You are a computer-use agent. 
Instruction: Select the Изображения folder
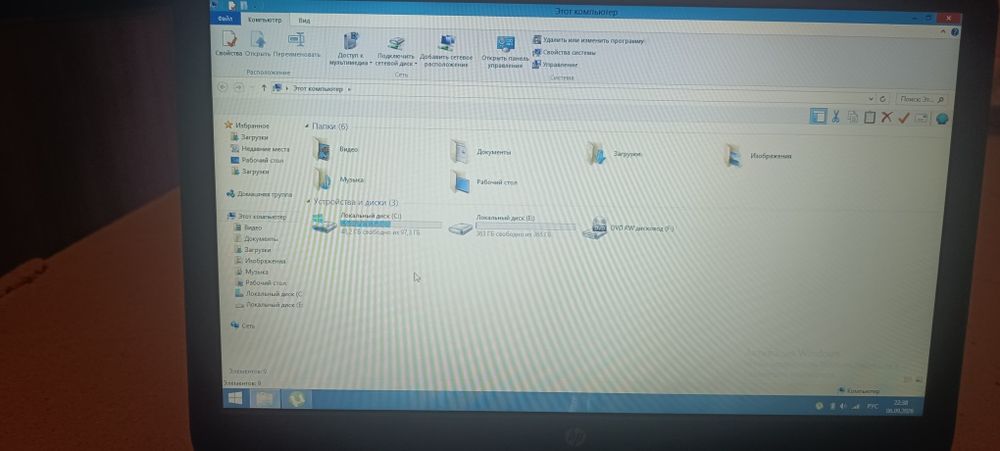click(x=759, y=156)
